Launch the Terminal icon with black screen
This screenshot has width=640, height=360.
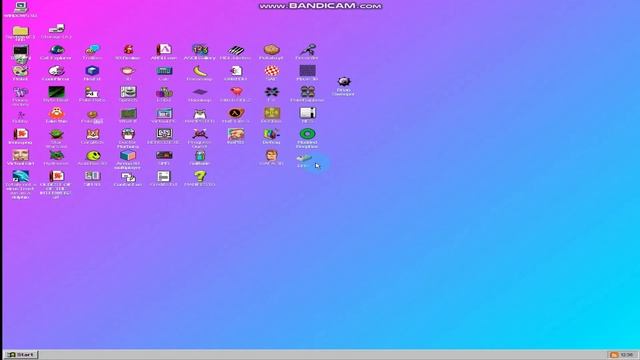point(20,50)
